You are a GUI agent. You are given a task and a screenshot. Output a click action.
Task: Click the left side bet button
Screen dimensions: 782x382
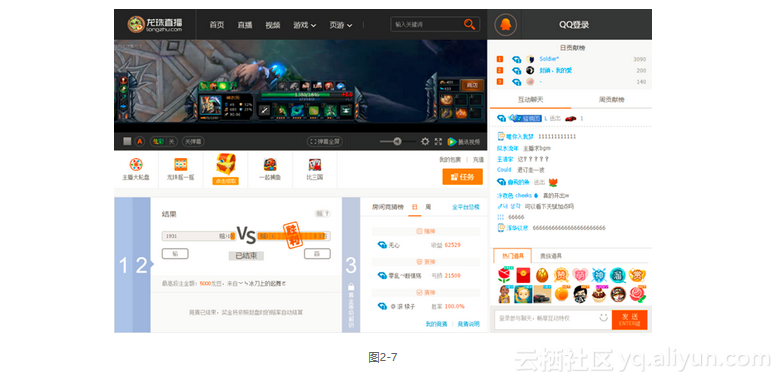pyautogui.click(x=175, y=254)
